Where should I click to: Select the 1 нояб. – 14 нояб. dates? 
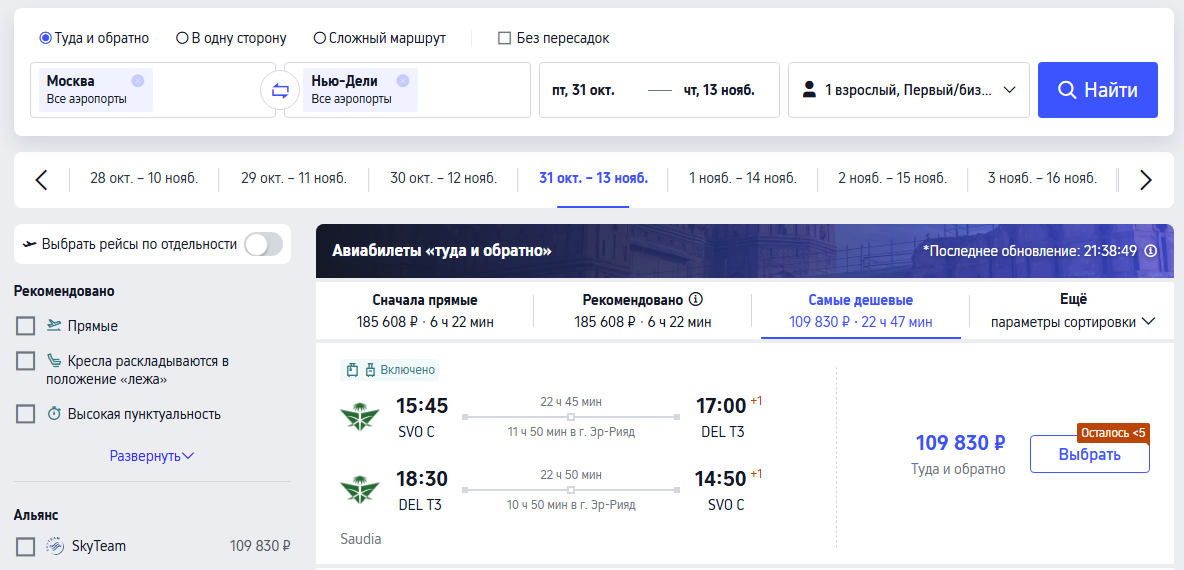click(742, 179)
